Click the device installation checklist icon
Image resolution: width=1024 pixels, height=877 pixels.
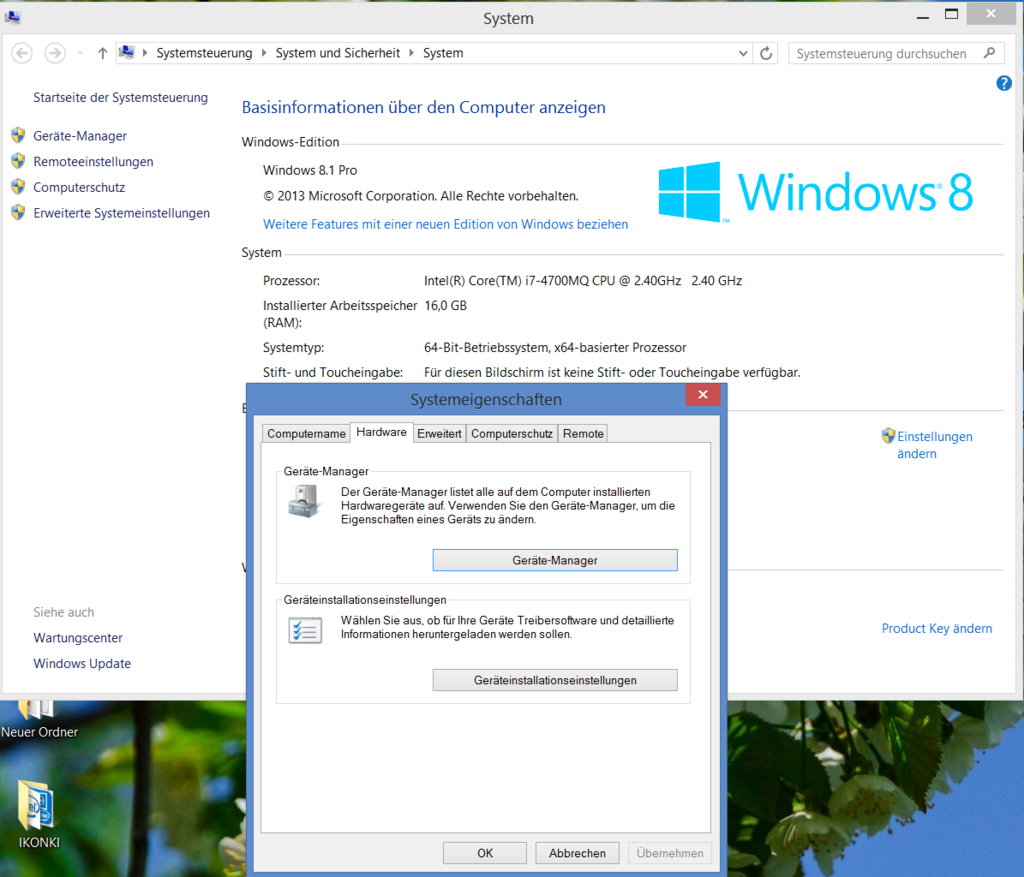(305, 630)
